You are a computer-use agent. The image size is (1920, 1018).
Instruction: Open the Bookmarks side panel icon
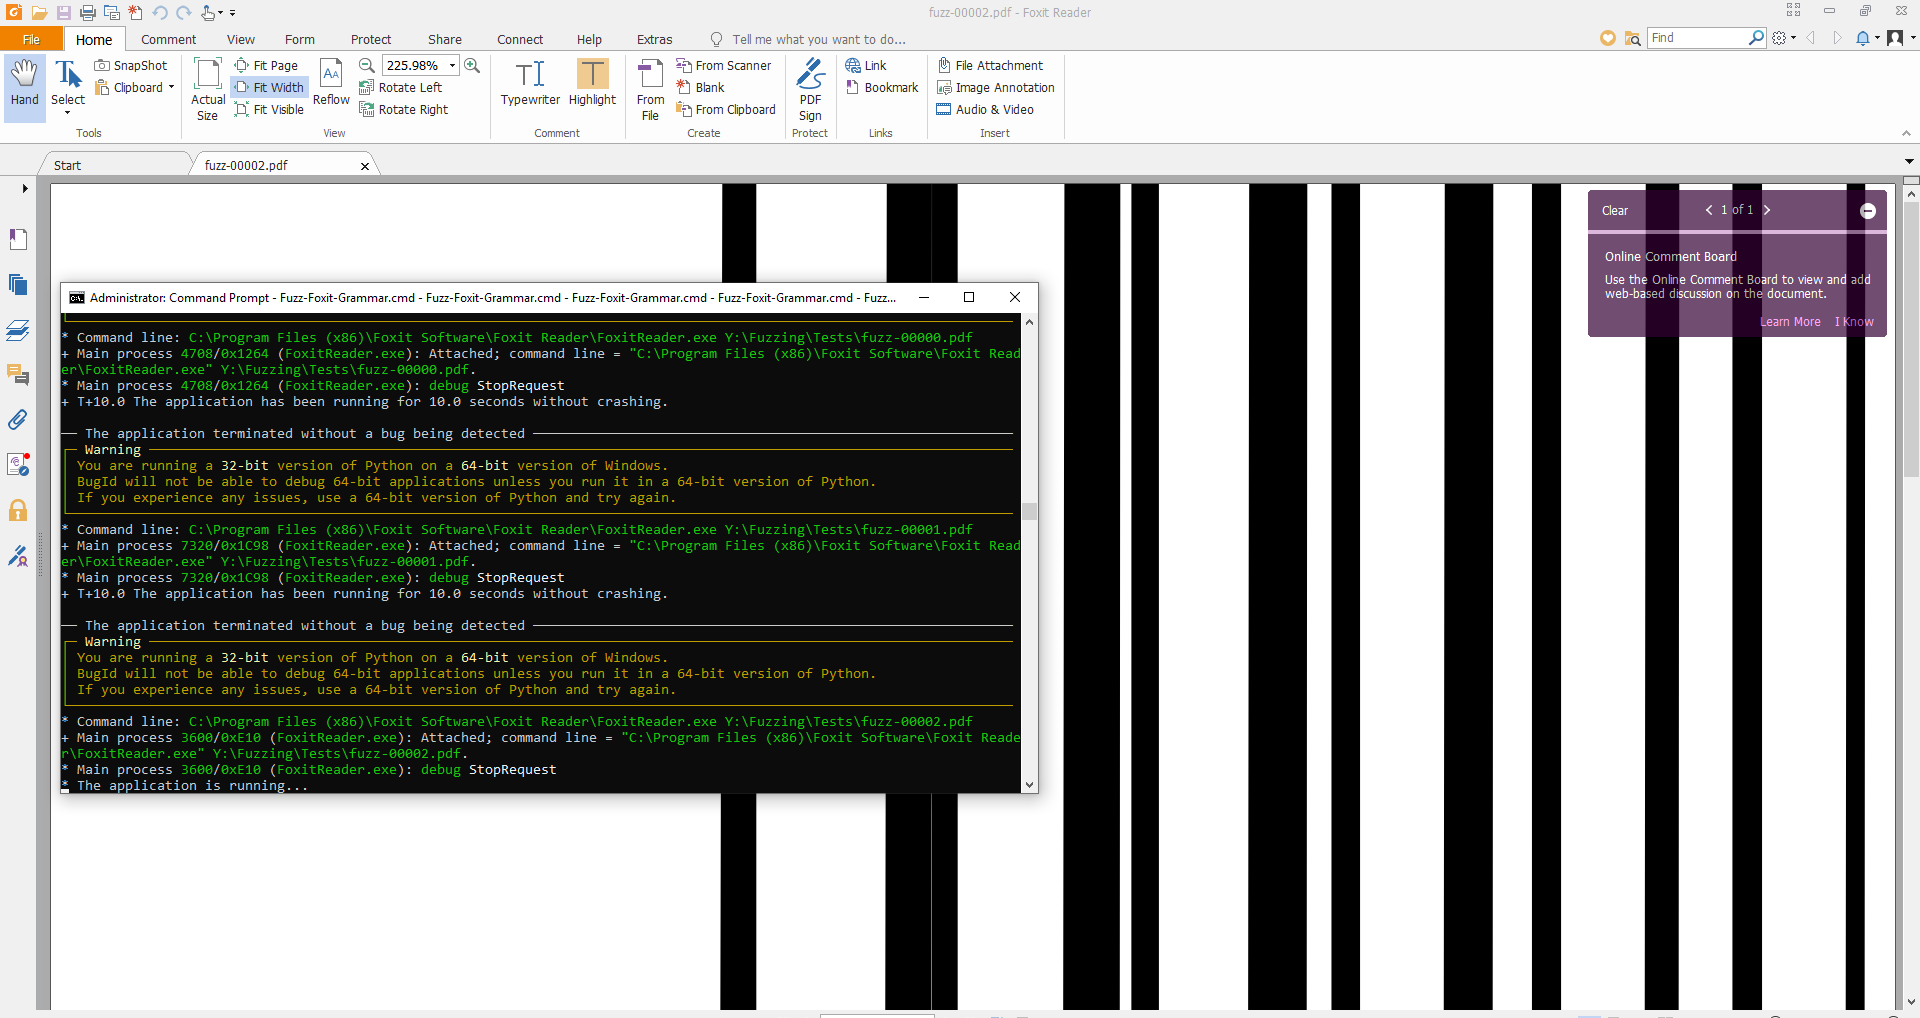(18, 239)
